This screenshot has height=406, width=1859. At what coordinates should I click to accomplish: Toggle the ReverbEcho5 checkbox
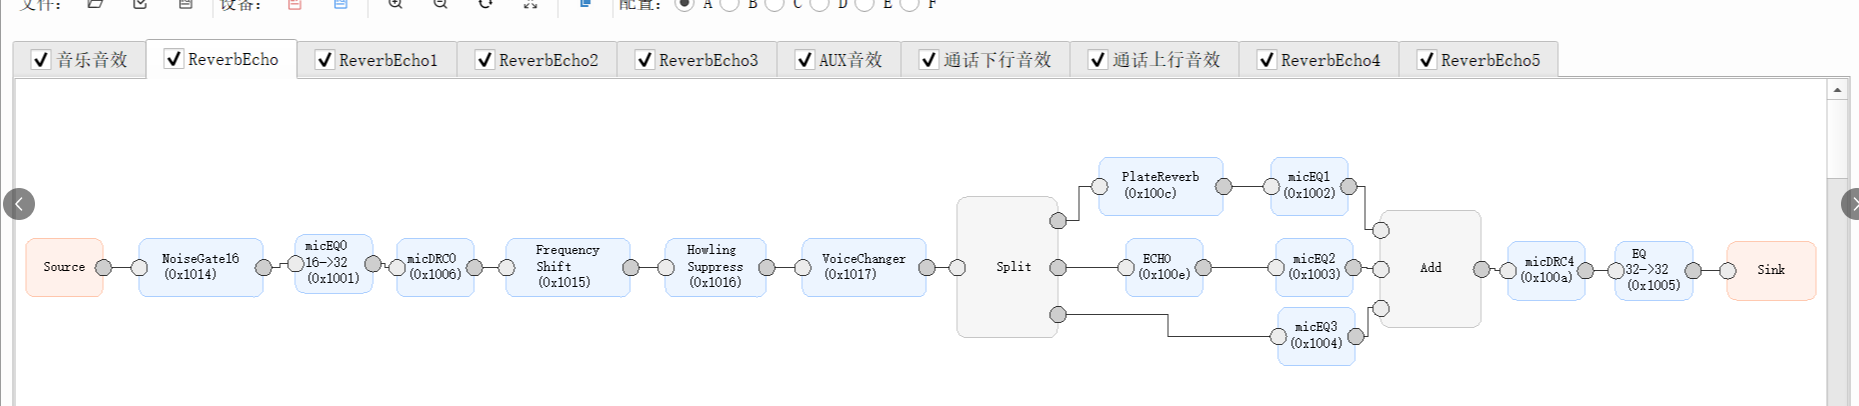click(1426, 60)
